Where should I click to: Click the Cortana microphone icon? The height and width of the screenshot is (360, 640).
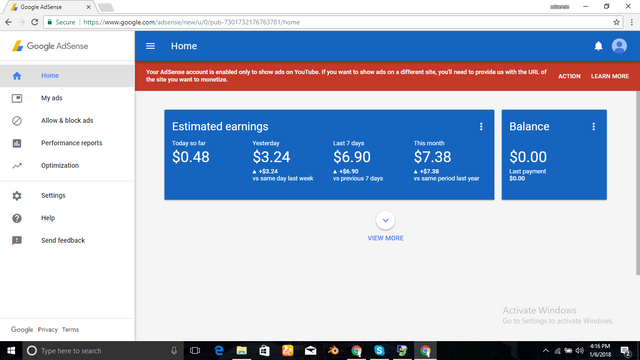click(174, 351)
